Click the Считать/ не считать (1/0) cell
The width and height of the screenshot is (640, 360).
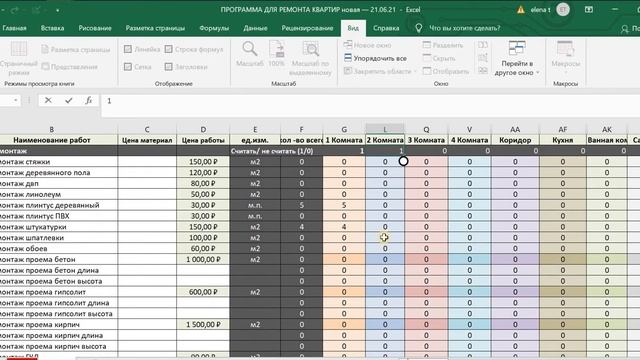click(x=272, y=151)
